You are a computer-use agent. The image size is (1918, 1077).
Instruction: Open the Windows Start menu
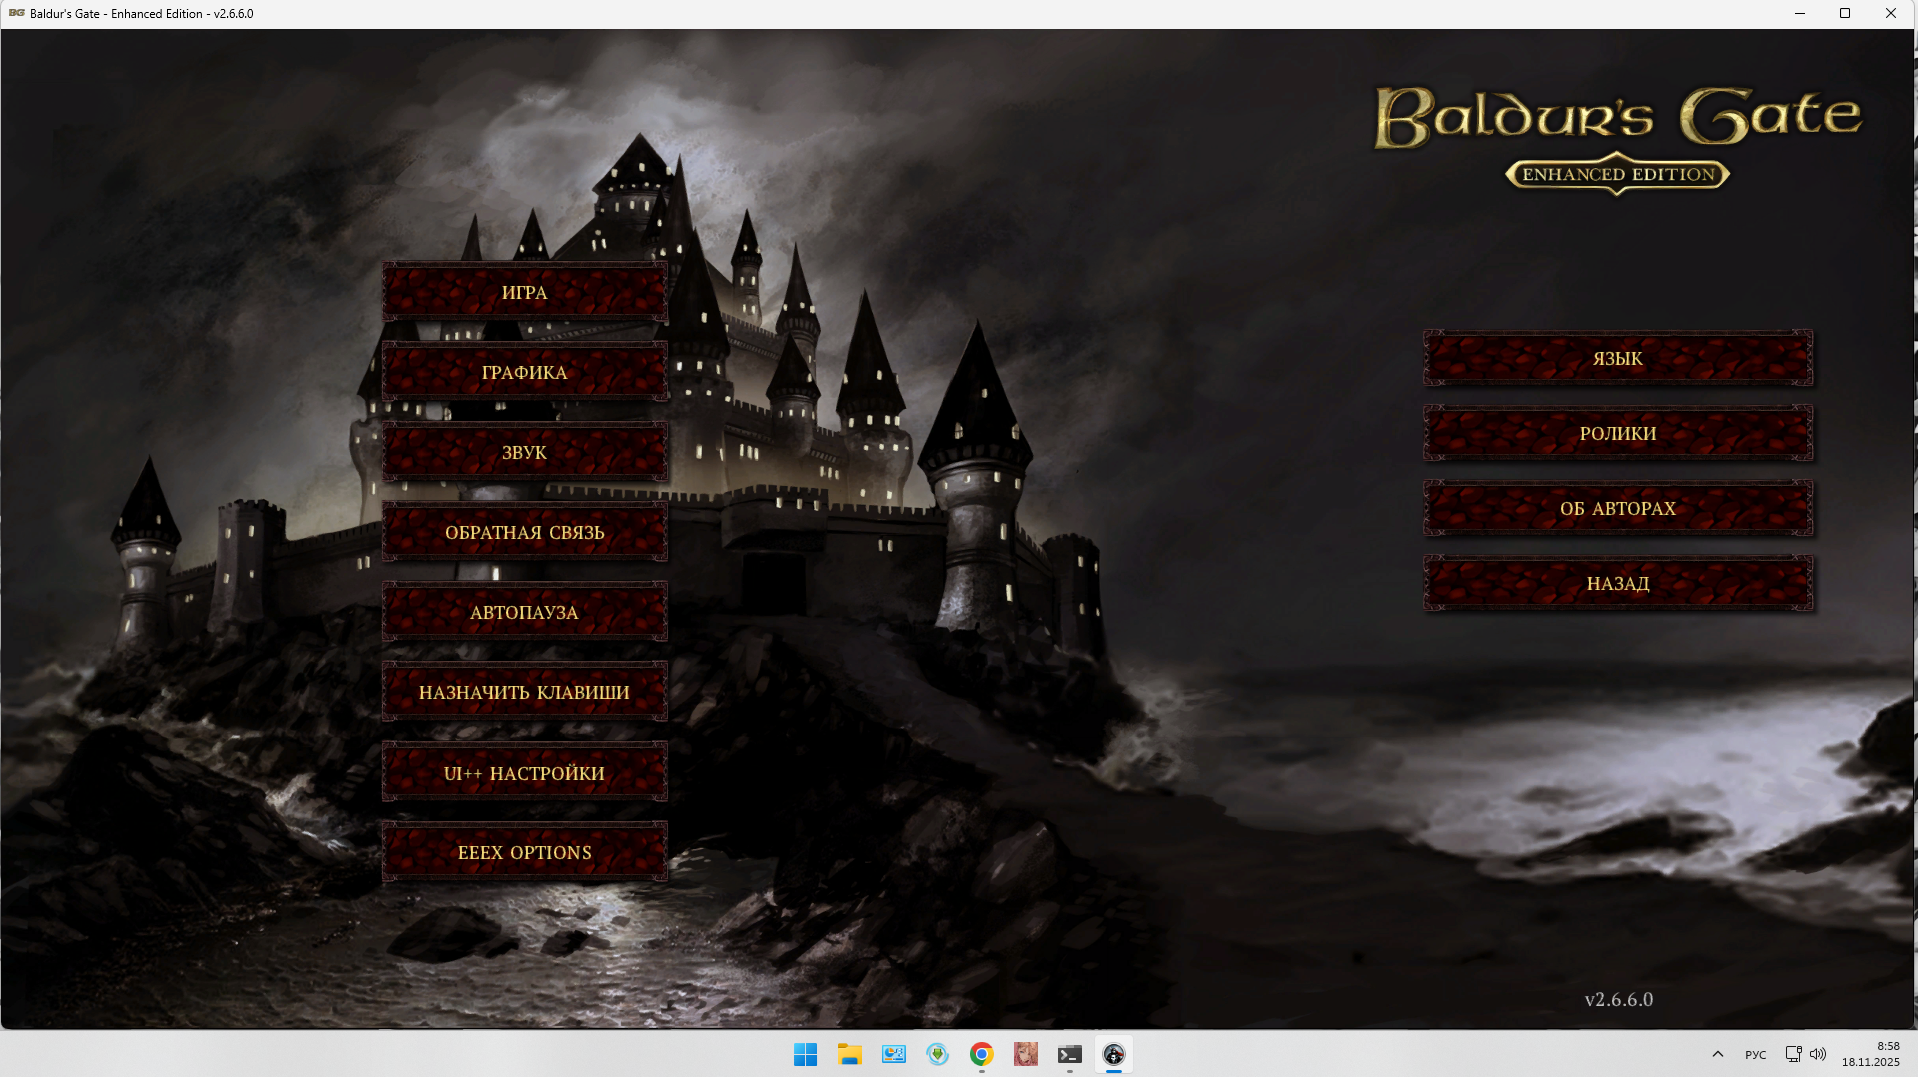[x=805, y=1054]
